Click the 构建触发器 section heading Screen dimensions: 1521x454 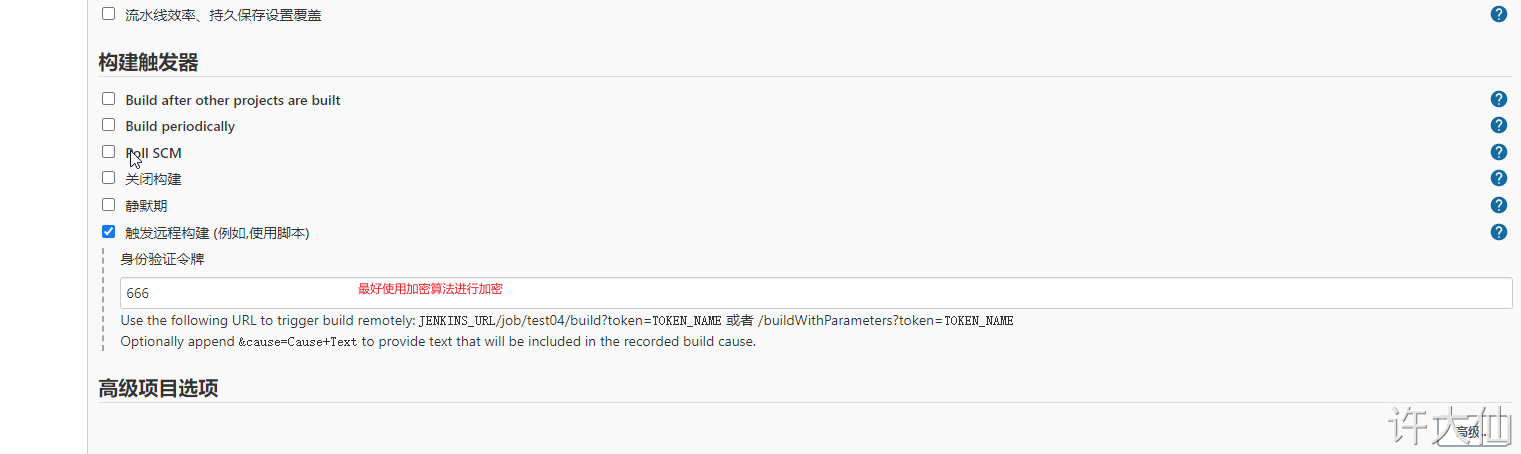pos(148,63)
